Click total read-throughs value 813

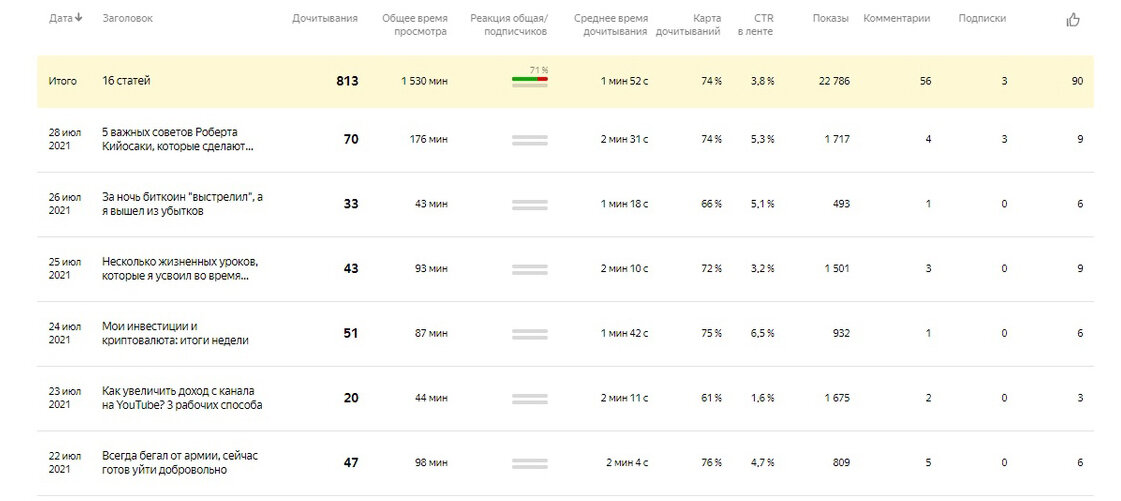point(347,81)
